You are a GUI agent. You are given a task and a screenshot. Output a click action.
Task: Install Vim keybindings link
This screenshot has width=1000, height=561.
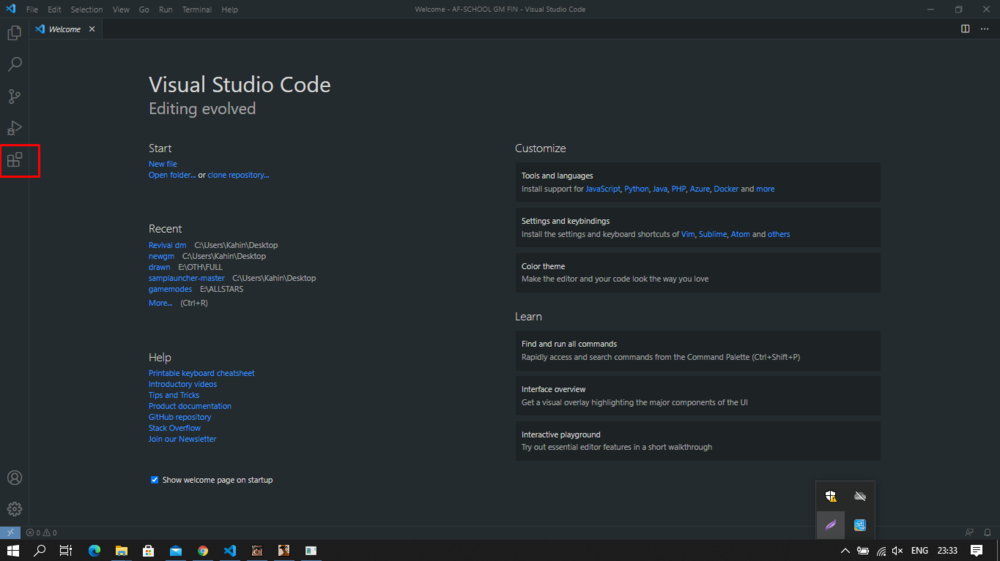(x=688, y=234)
